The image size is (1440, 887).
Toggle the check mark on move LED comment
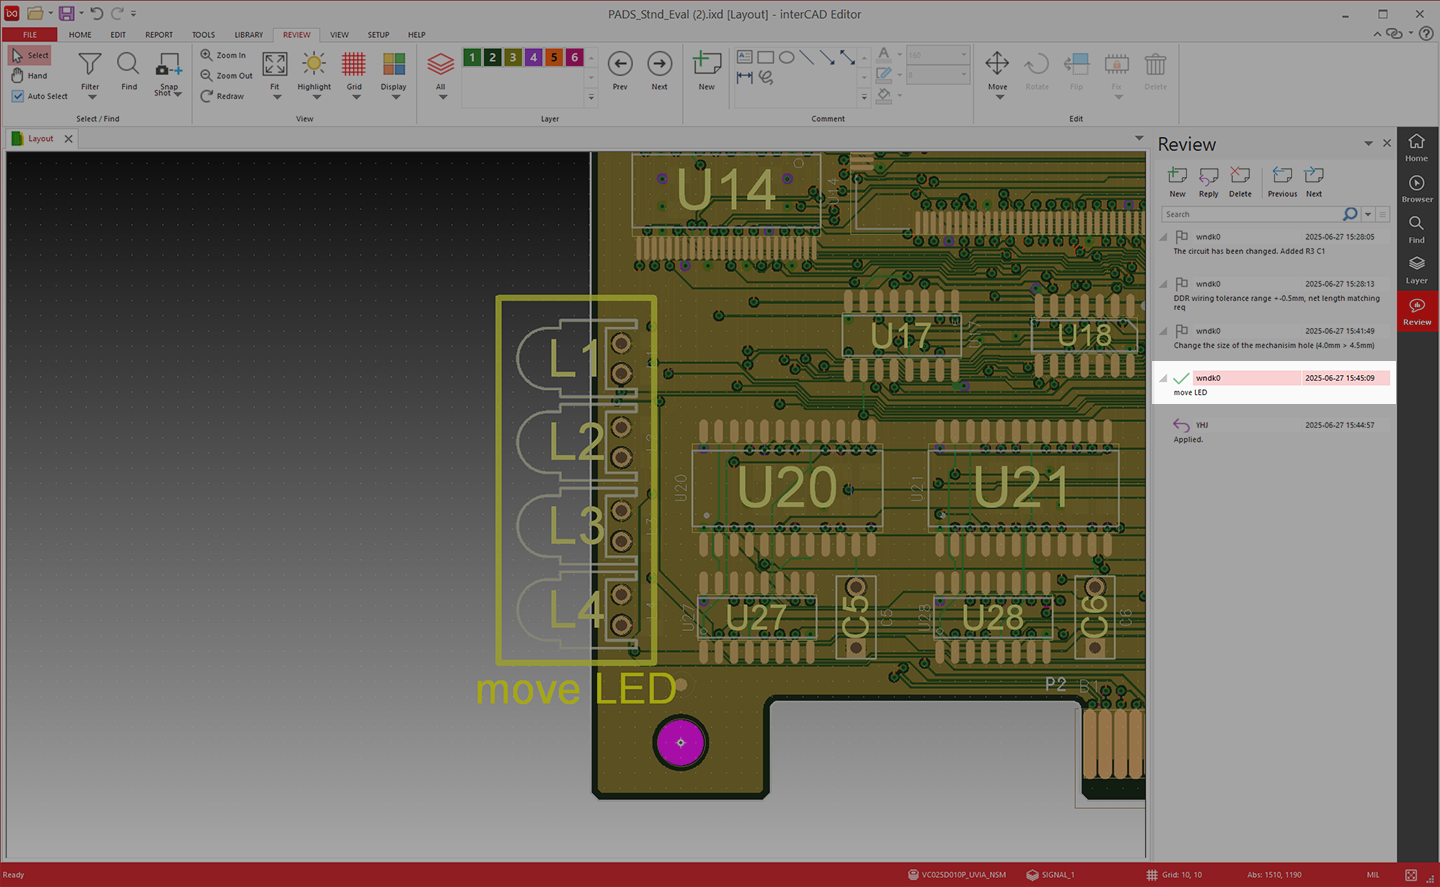pos(1181,378)
